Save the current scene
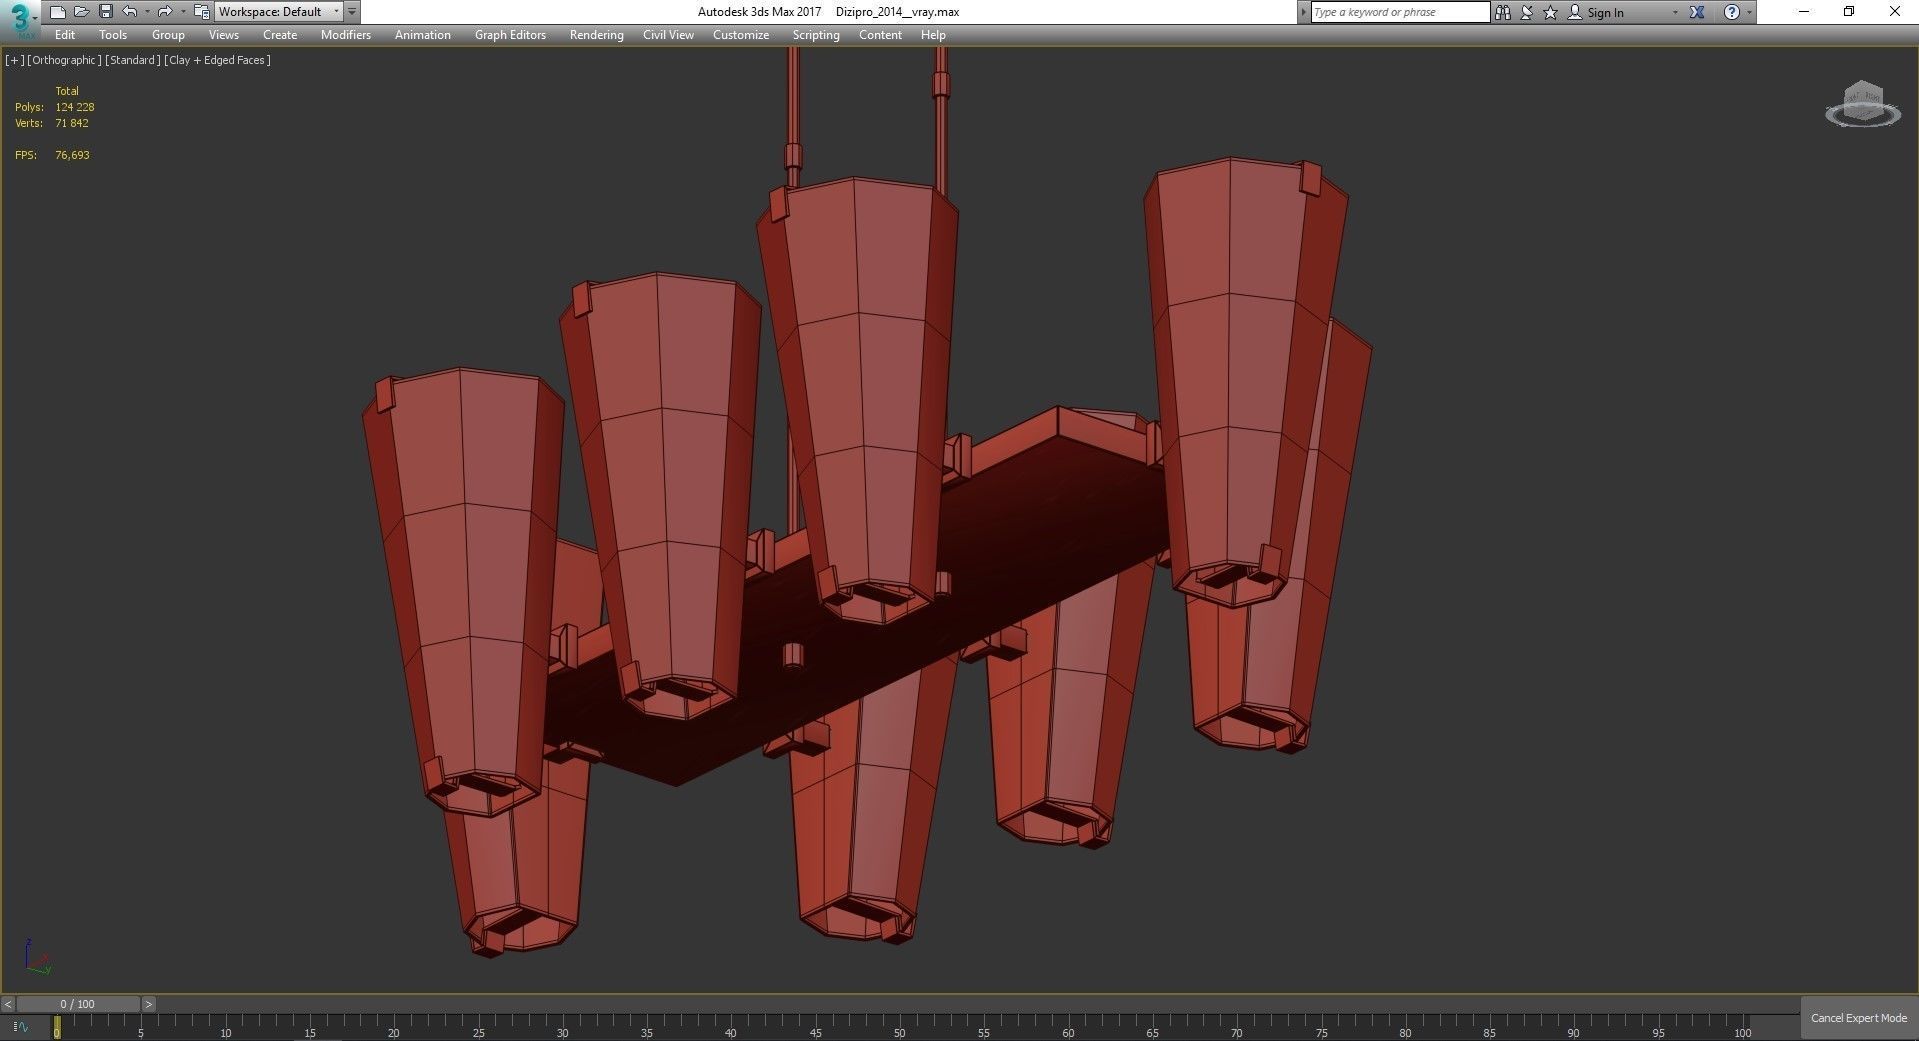This screenshot has width=1919, height=1041. pos(105,12)
